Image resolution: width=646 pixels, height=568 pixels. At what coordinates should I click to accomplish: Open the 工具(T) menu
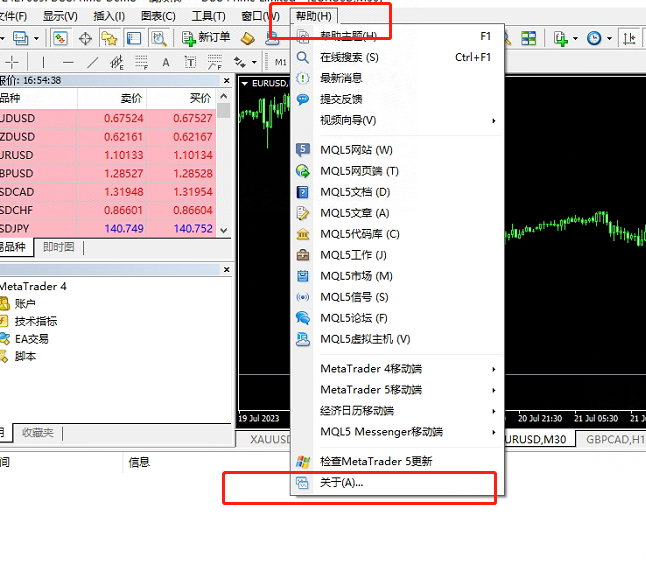click(208, 16)
